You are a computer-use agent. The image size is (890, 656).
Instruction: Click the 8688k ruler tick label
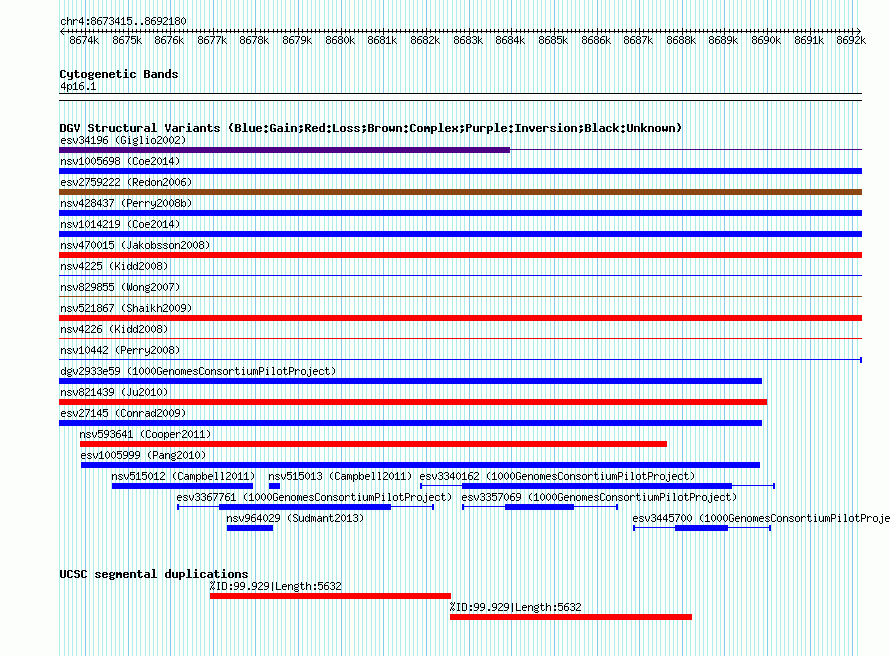pos(681,40)
